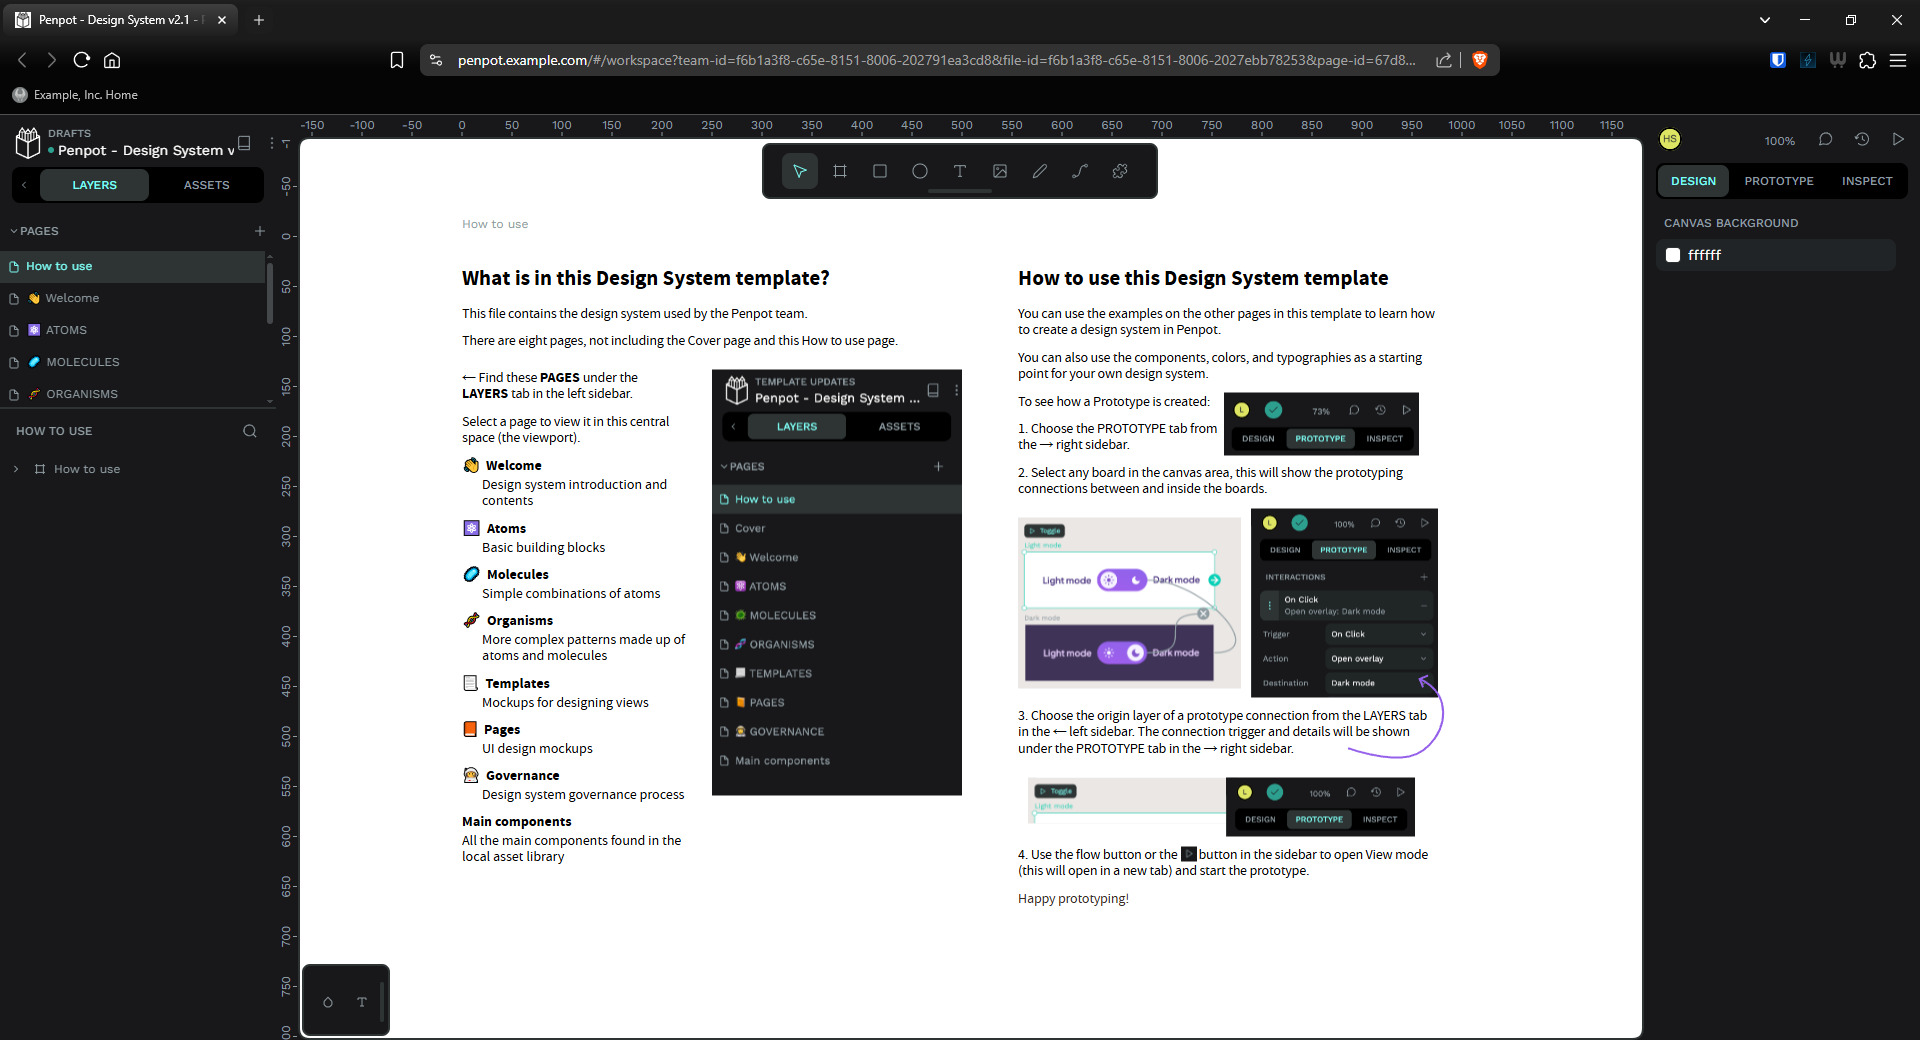Click the layers search magnifier icon
1920x1040 pixels.
pos(250,431)
